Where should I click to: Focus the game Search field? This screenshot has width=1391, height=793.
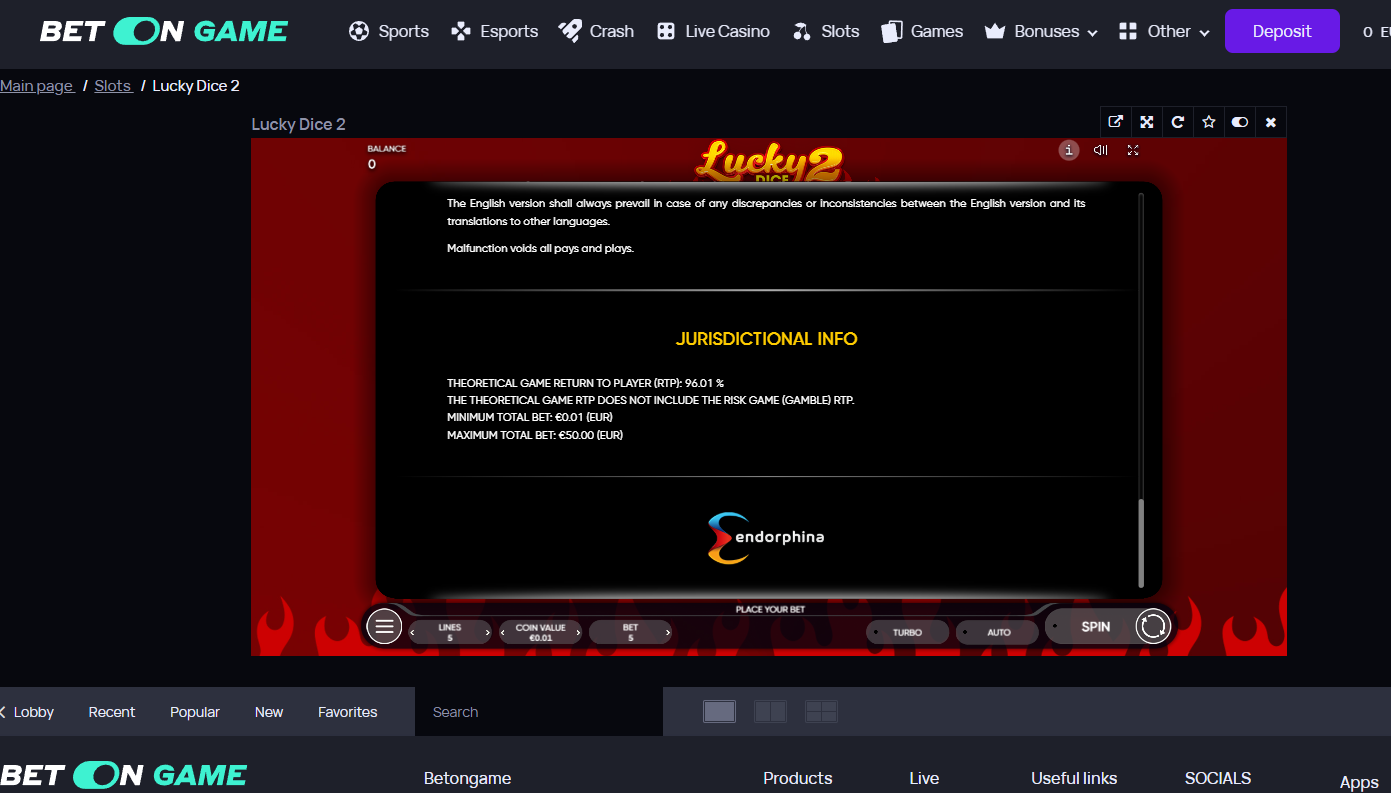click(539, 712)
